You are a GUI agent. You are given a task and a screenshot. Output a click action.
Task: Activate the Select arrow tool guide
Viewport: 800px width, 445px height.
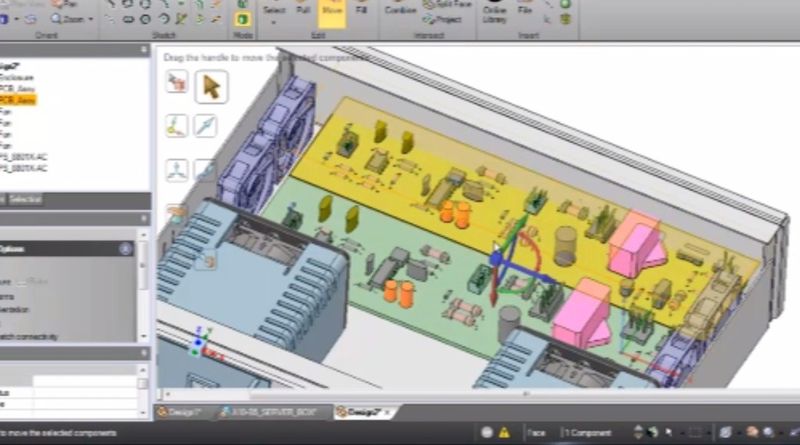[211, 87]
